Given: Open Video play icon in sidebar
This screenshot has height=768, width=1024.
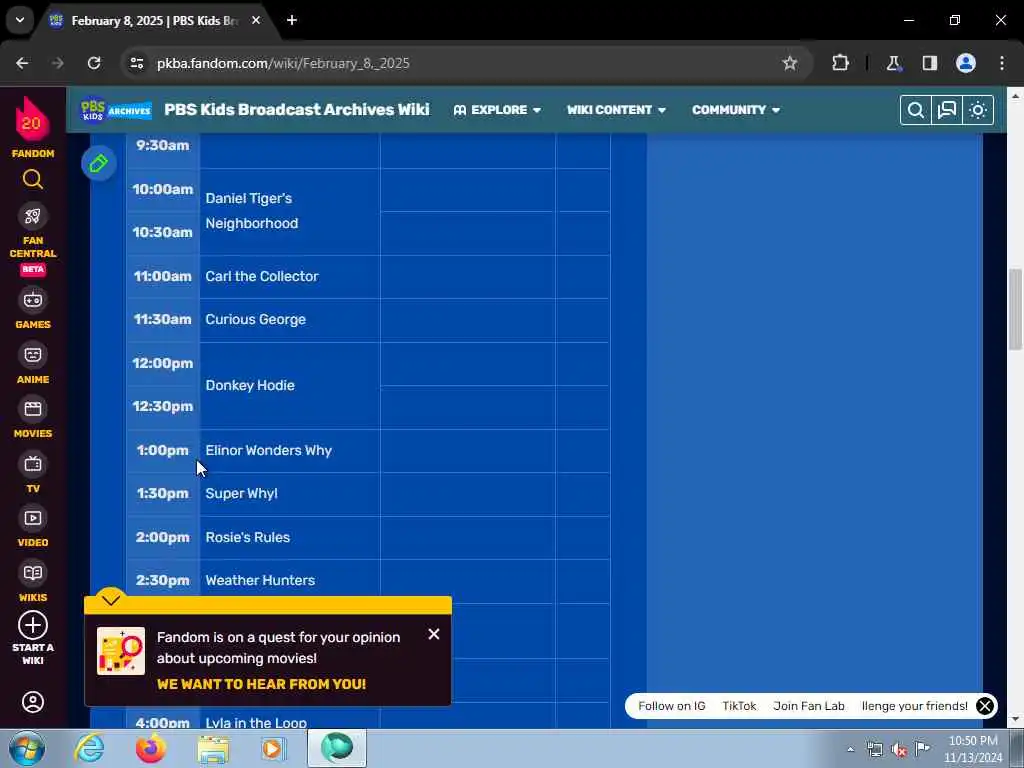Looking at the screenshot, I should [x=33, y=518].
